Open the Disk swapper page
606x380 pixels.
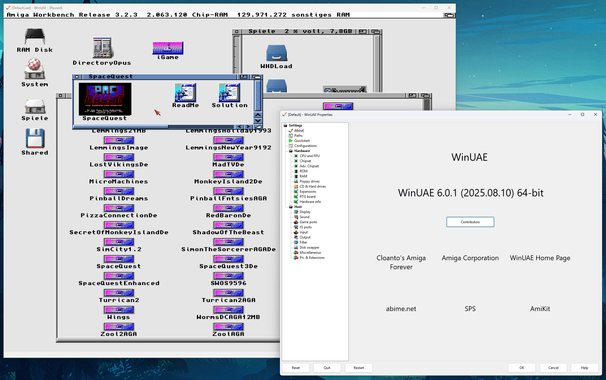(x=309, y=247)
